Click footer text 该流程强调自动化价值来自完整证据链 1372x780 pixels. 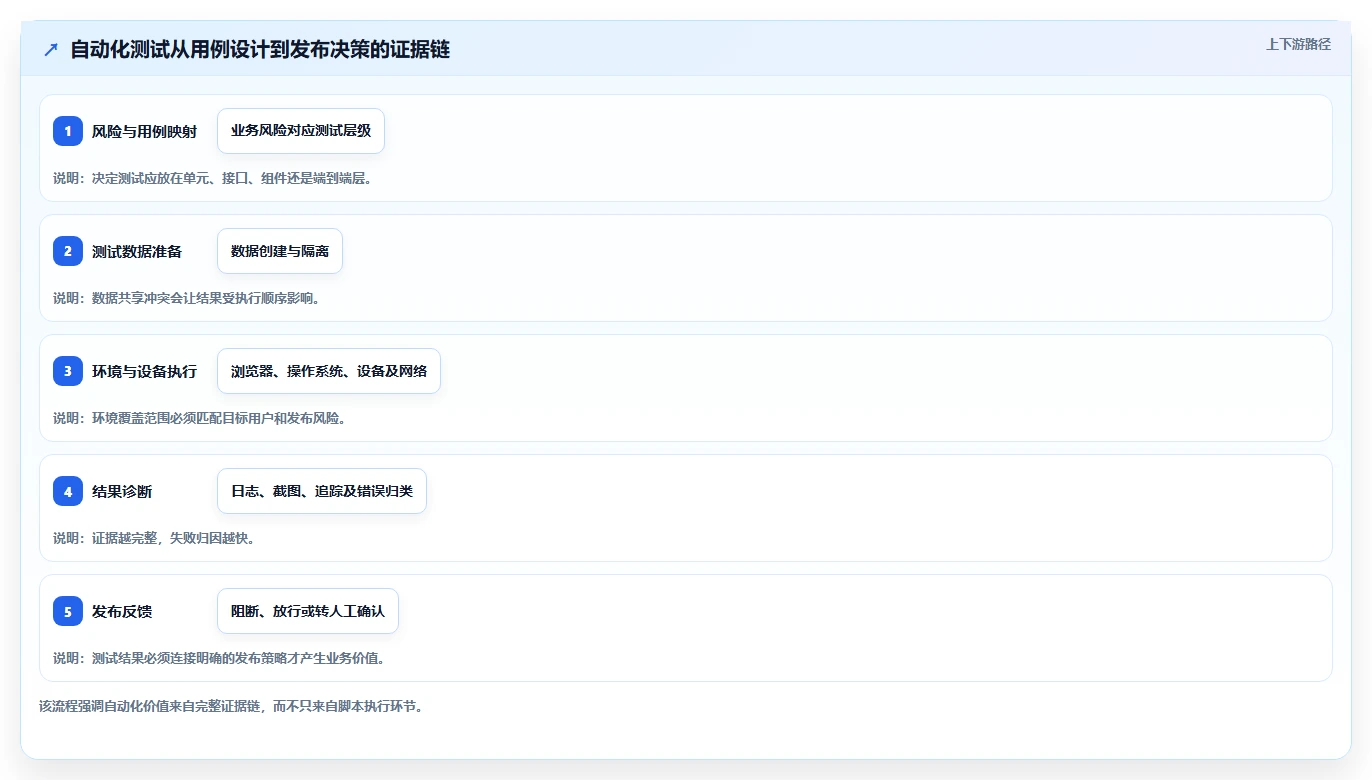pyautogui.click(x=231, y=706)
